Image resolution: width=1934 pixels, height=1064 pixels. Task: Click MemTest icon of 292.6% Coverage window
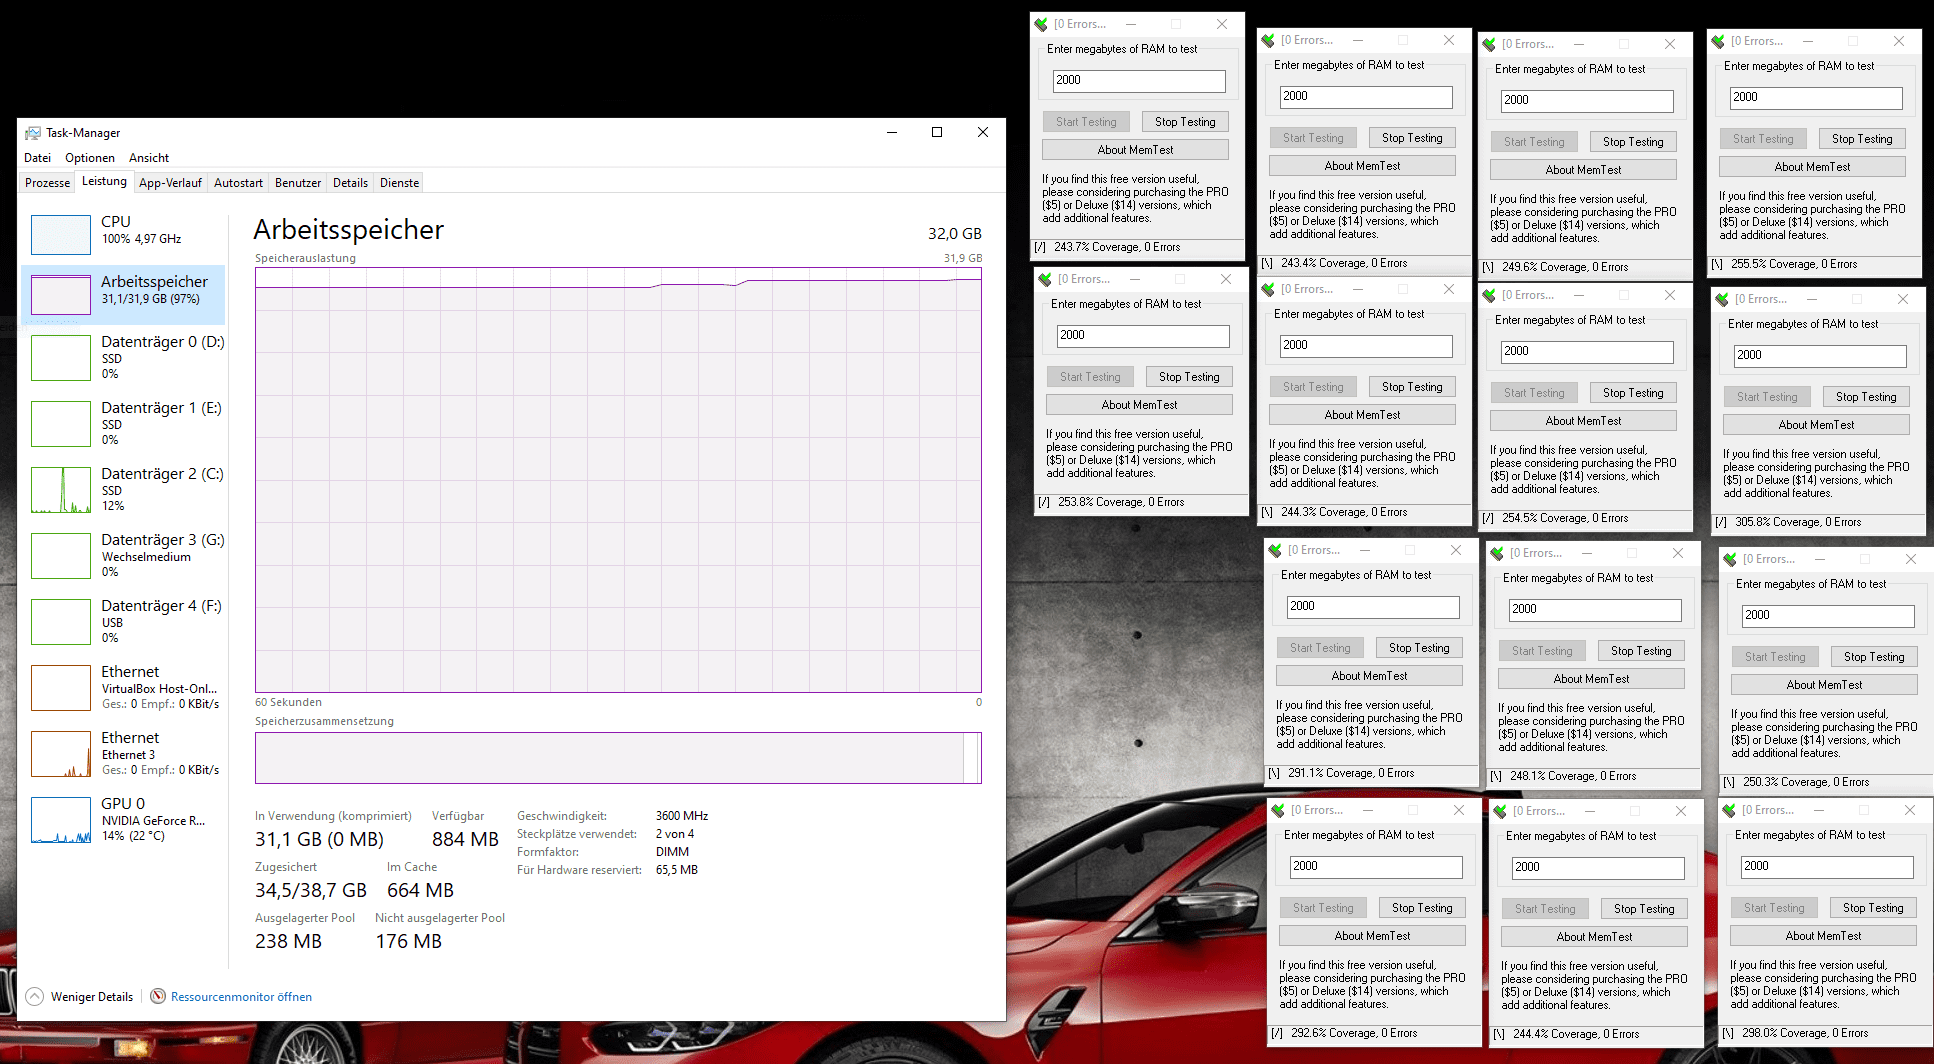[1278, 810]
